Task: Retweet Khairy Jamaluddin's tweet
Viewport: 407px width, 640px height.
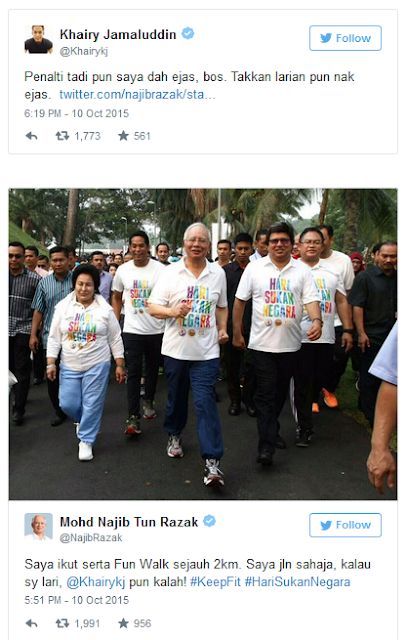Action: click(62, 136)
